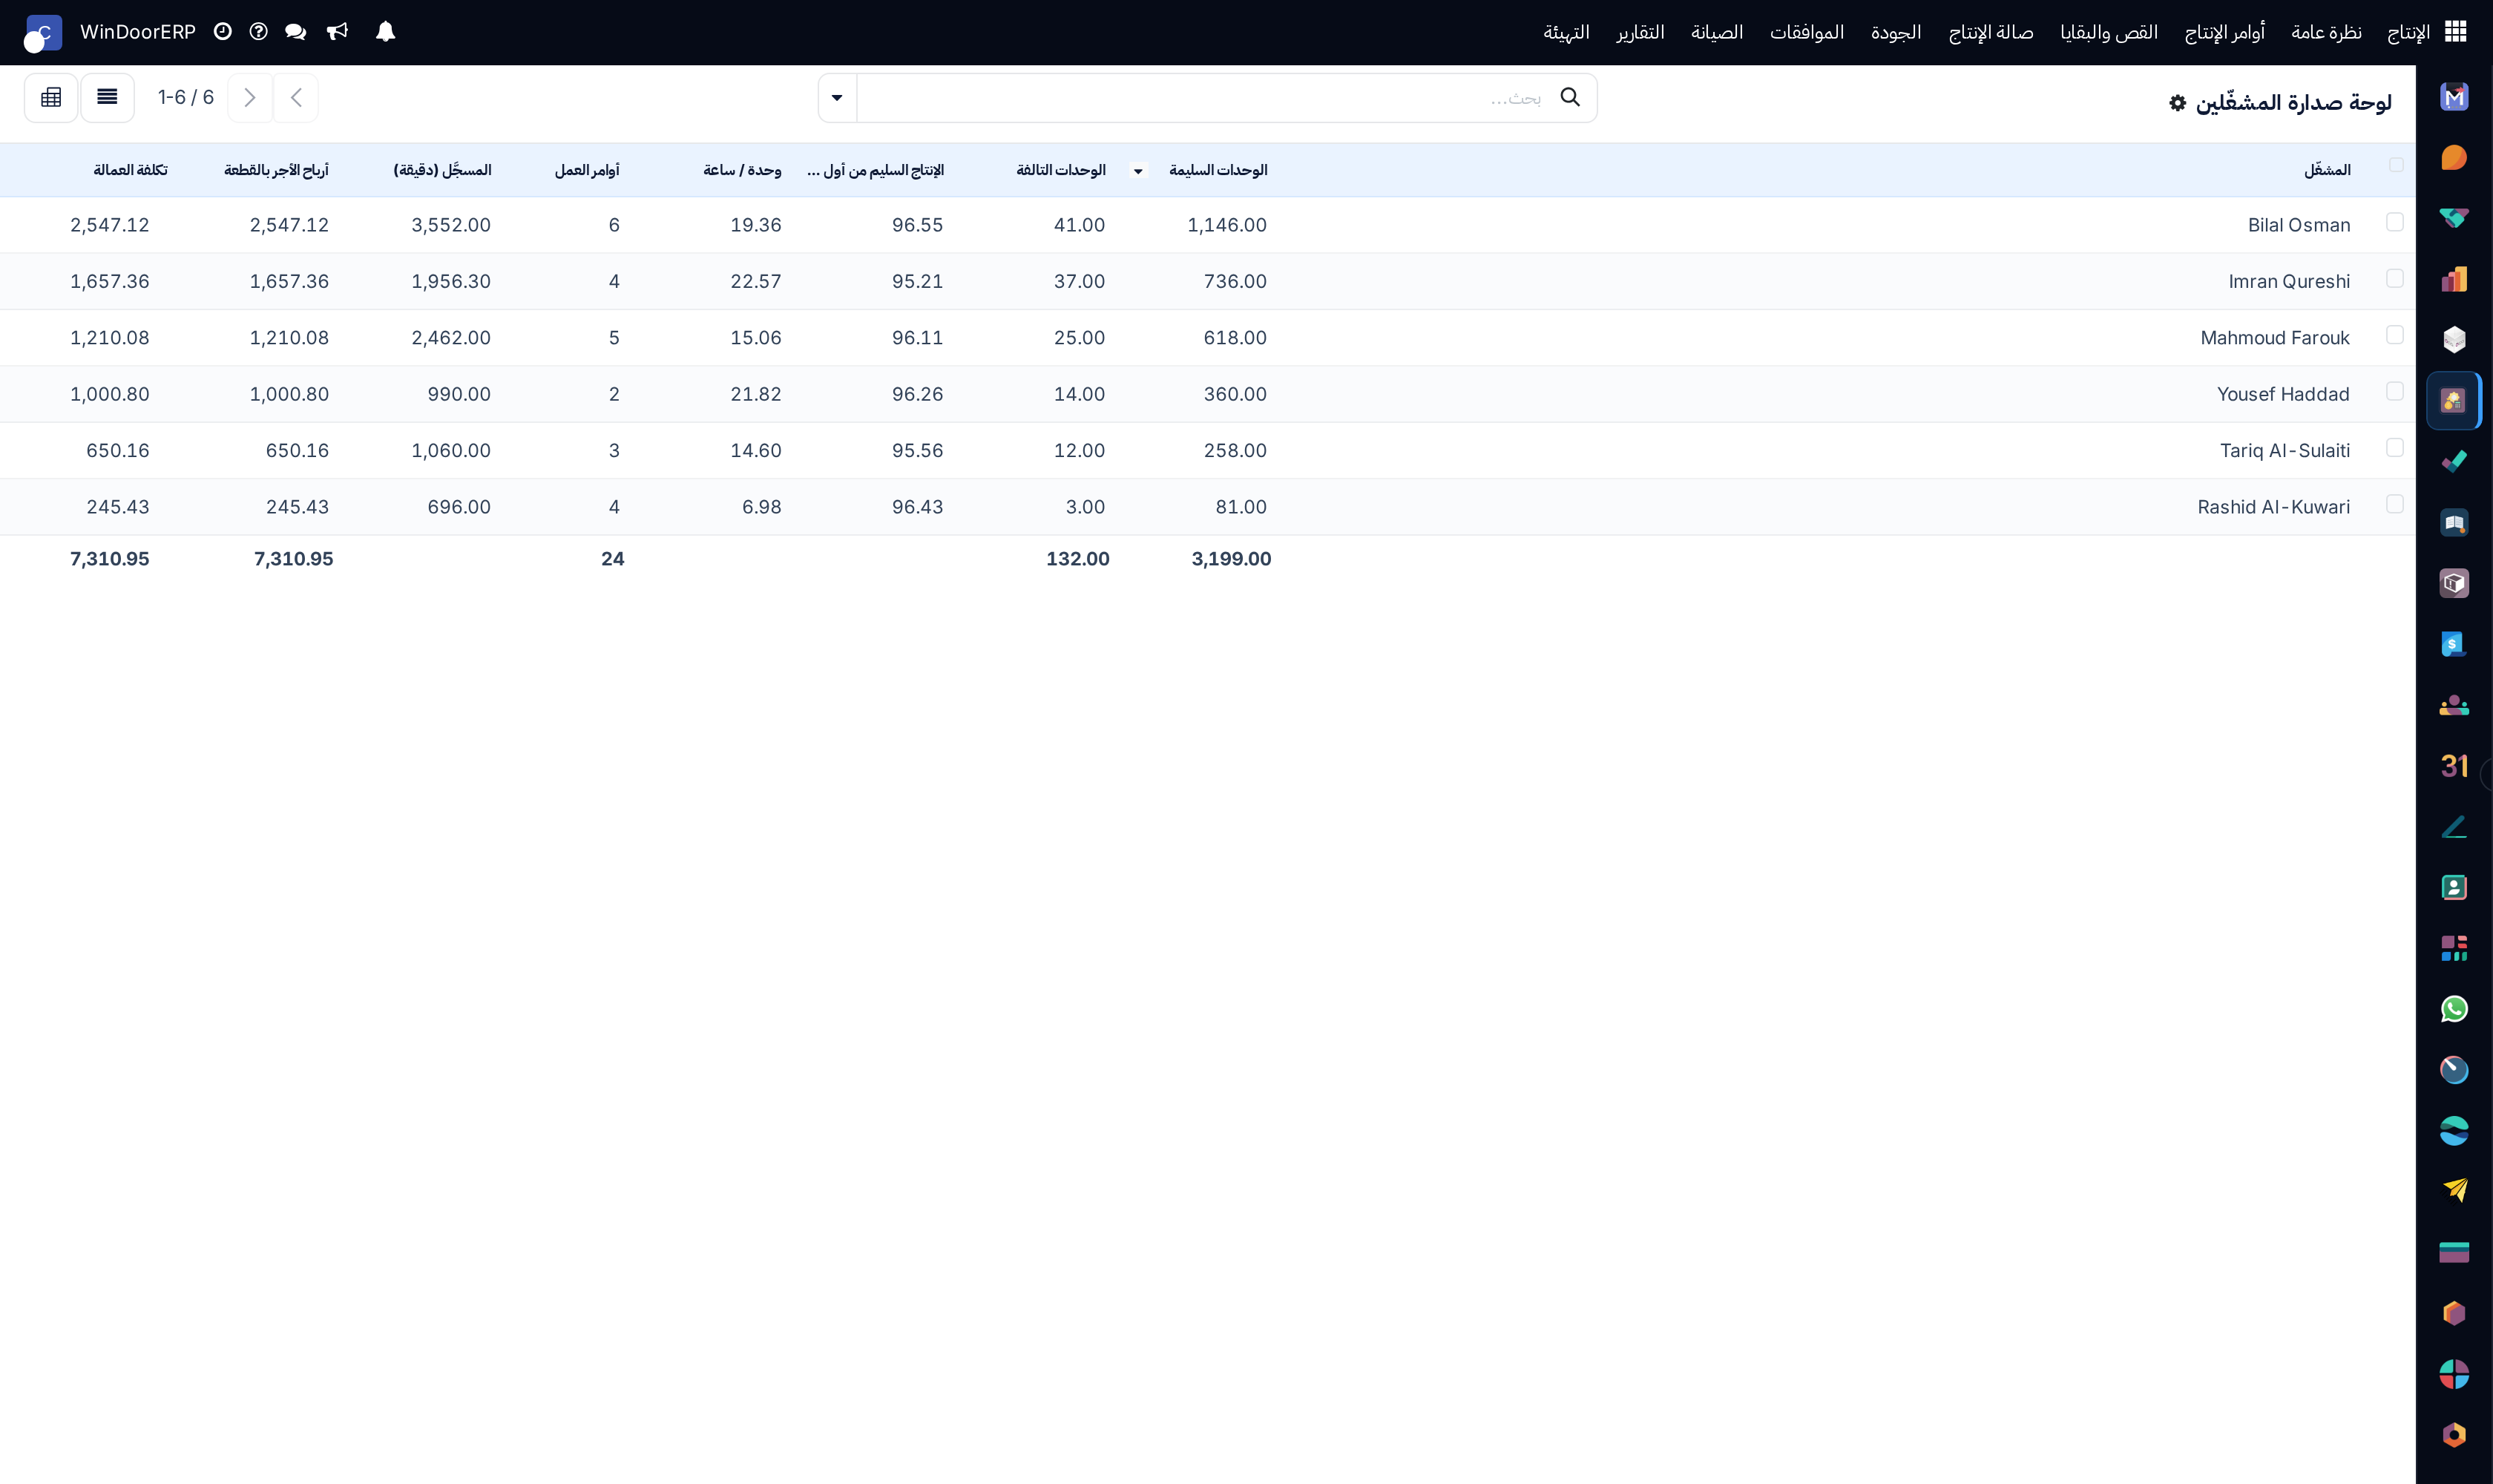Sort by تكلفة العمالة column header

coord(130,170)
